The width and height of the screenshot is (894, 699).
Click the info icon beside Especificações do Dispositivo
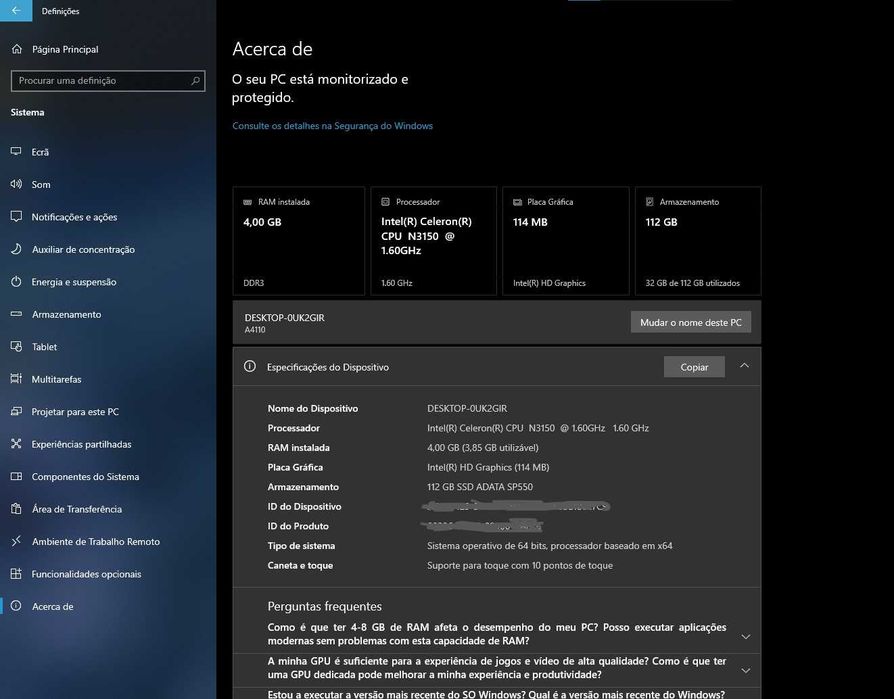(x=250, y=367)
